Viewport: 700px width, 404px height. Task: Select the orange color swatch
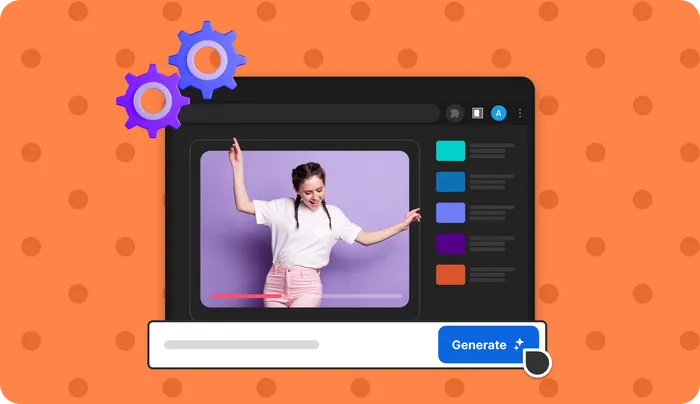coord(450,275)
